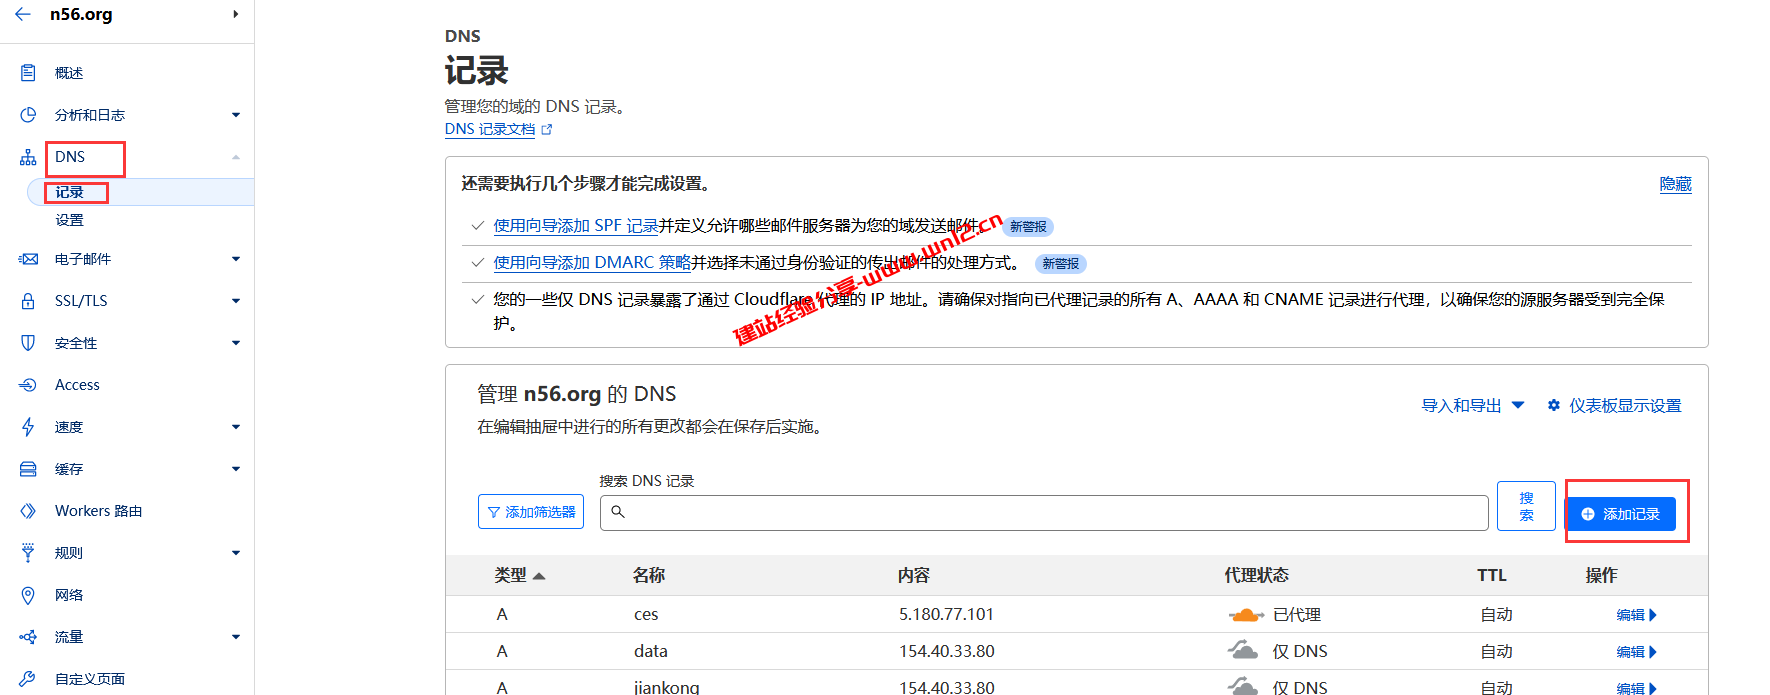1770x695 pixels.
Task: Click the 规则 filter fork icon
Action: click(x=28, y=553)
